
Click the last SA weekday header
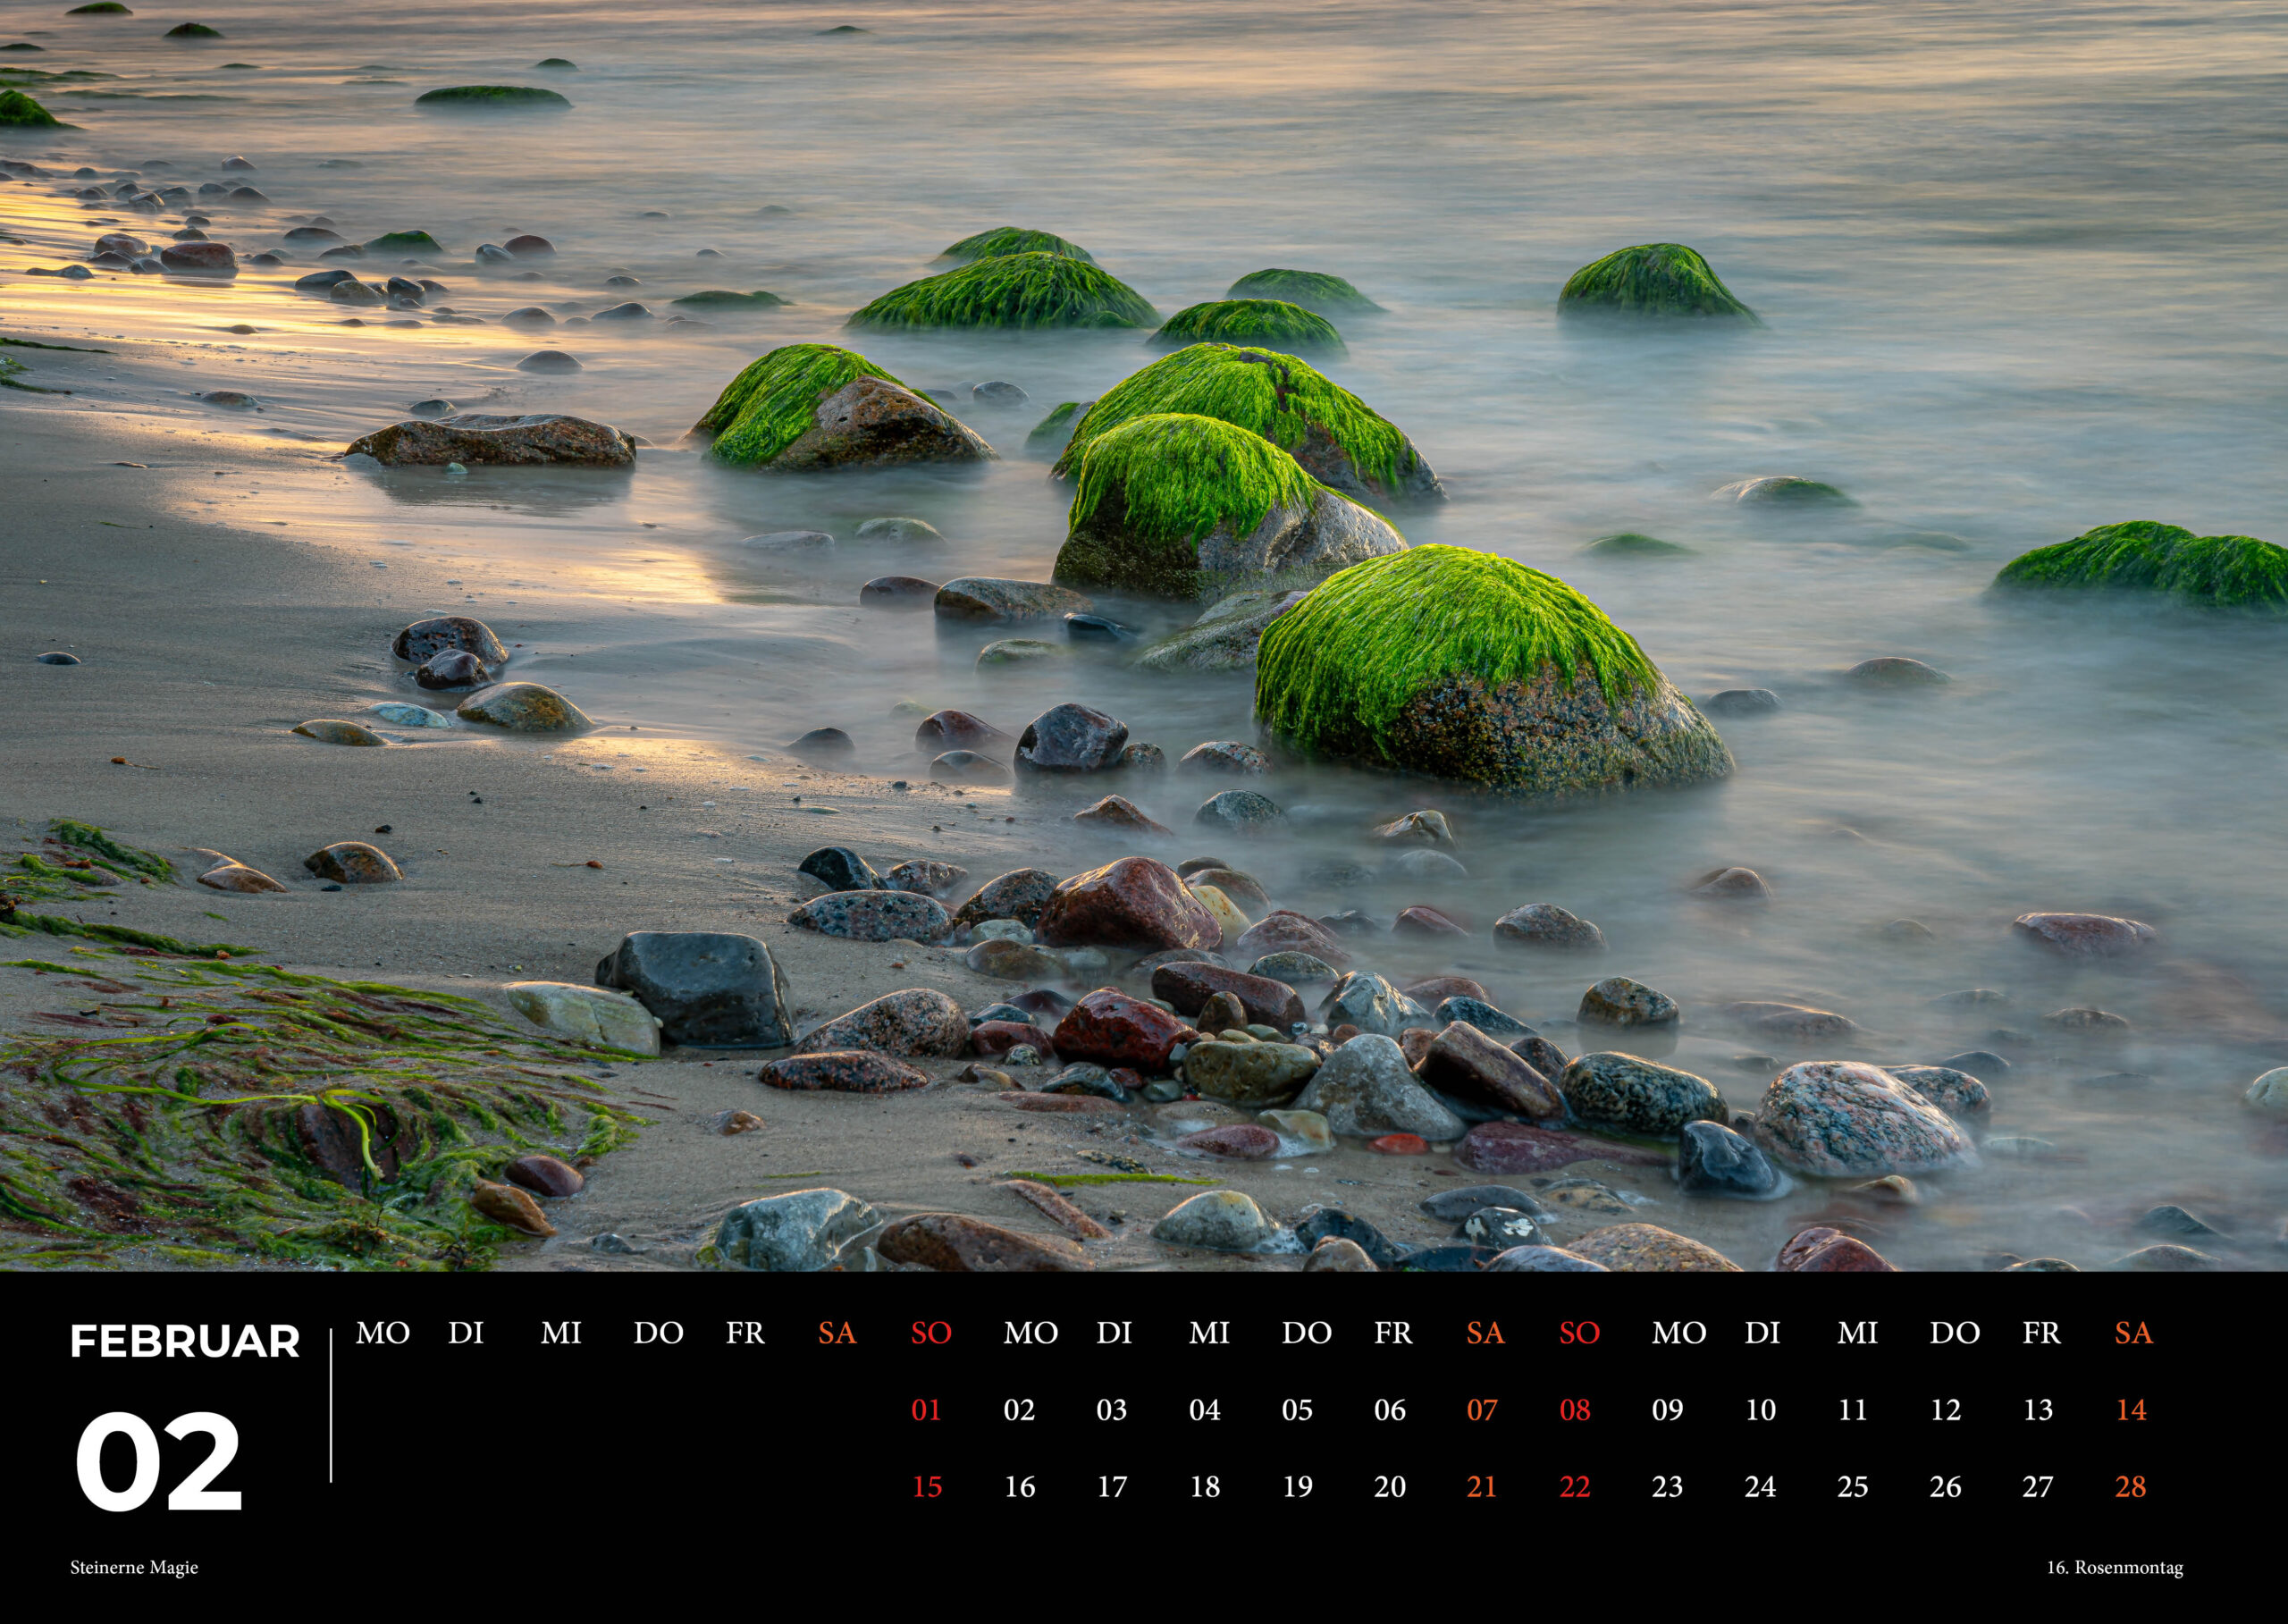point(2133,1332)
